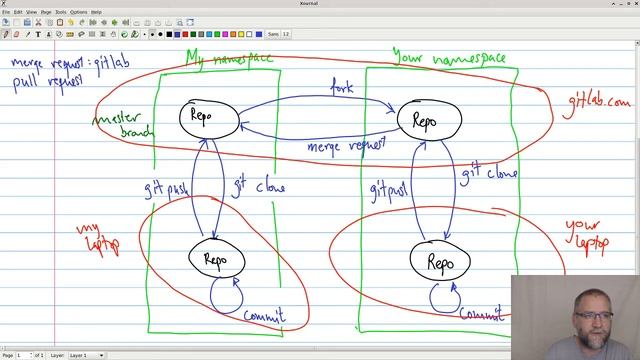Click the font size 12 button
Image resolution: width=640 pixels, height=360 pixels.
click(286, 34)
